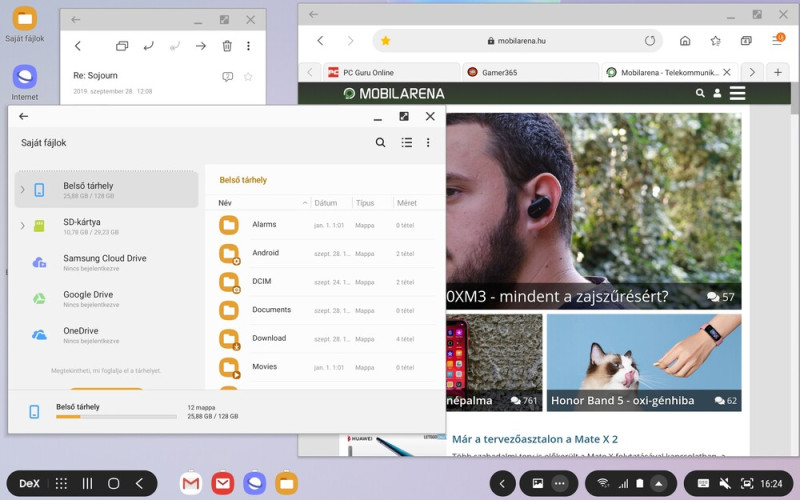The width and height of the screenshot is (800, 500).
Task: Open the Documents folder
Action: pyautogui.click(x=327, y=310)
